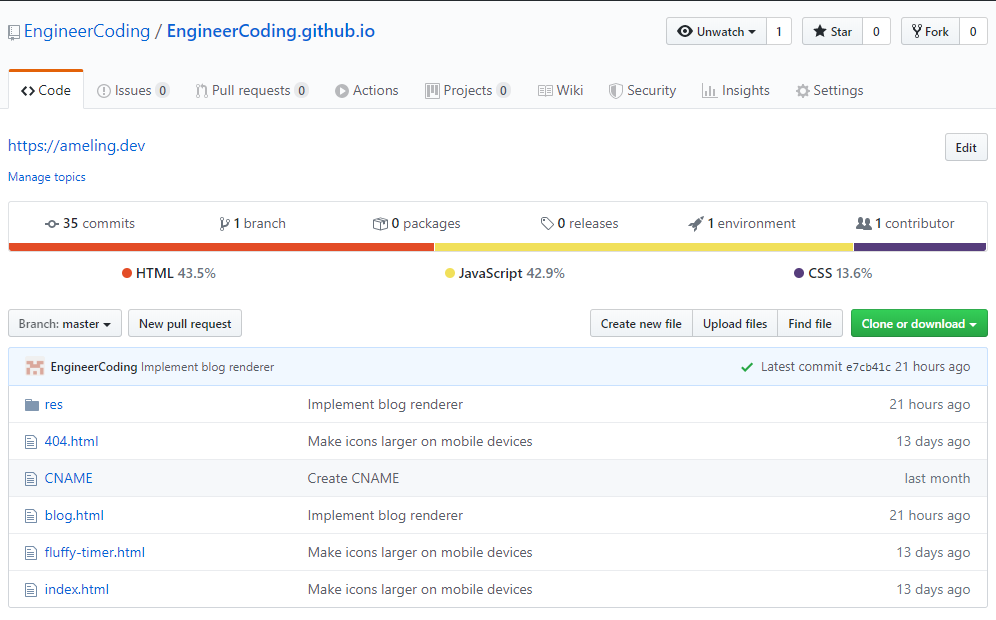Image resolution: width=996 pixels, height=620 pixels.
Task: Go to the Insights tab
Action: click(x=736, y=91)
